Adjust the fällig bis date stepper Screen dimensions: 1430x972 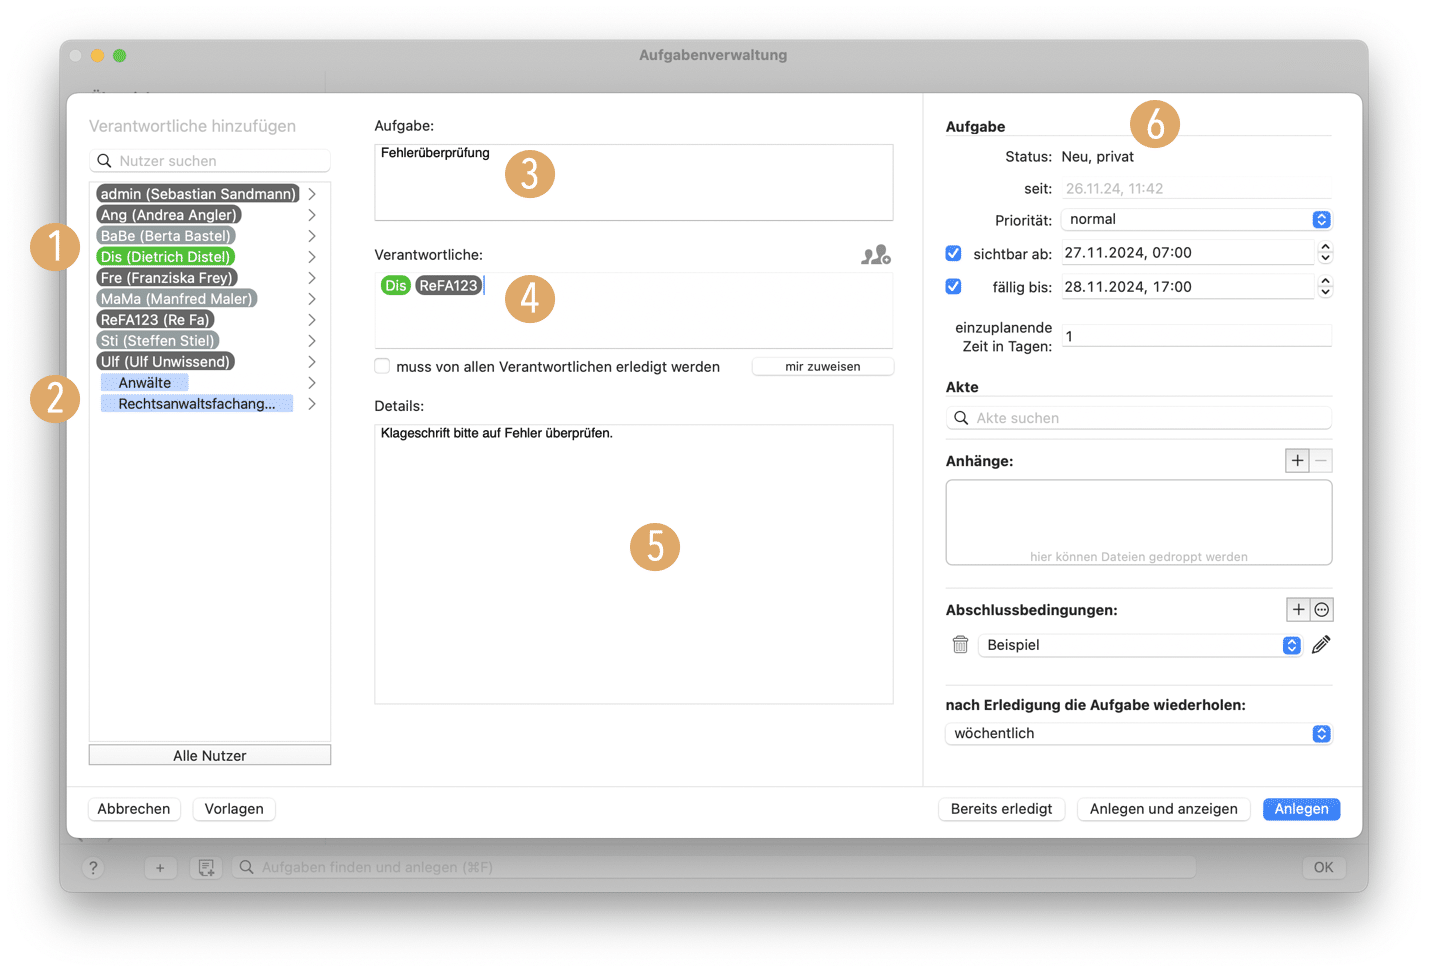click(x=1325, y=287)
